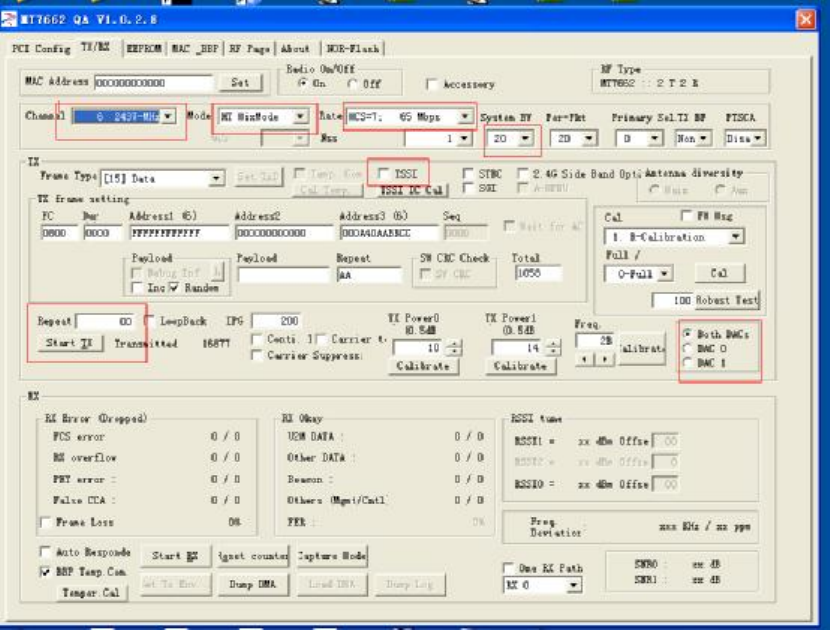Switch to the MAC_BBP tab
Image resolution: width=830 pixels, height=630 pixels.
click(x=195, y=49)
